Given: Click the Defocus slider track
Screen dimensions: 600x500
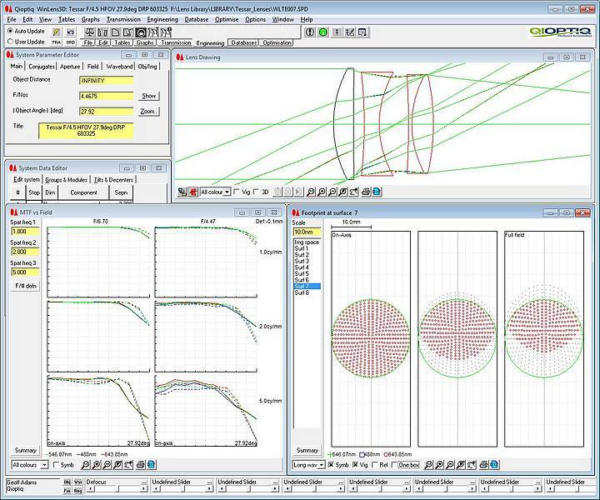Looking at the screenshot, I should pyautogui.click(x=117, y=489).
